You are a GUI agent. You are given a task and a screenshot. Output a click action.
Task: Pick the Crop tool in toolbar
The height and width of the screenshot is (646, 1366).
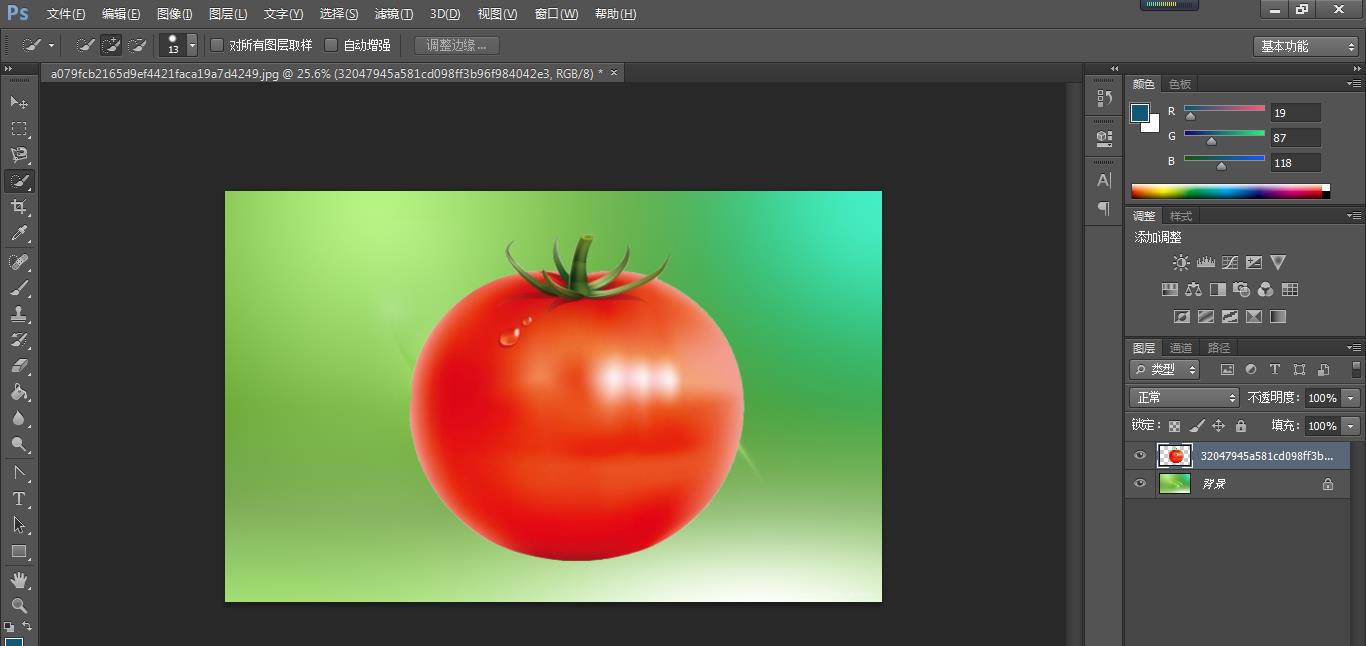coord(19,207)
